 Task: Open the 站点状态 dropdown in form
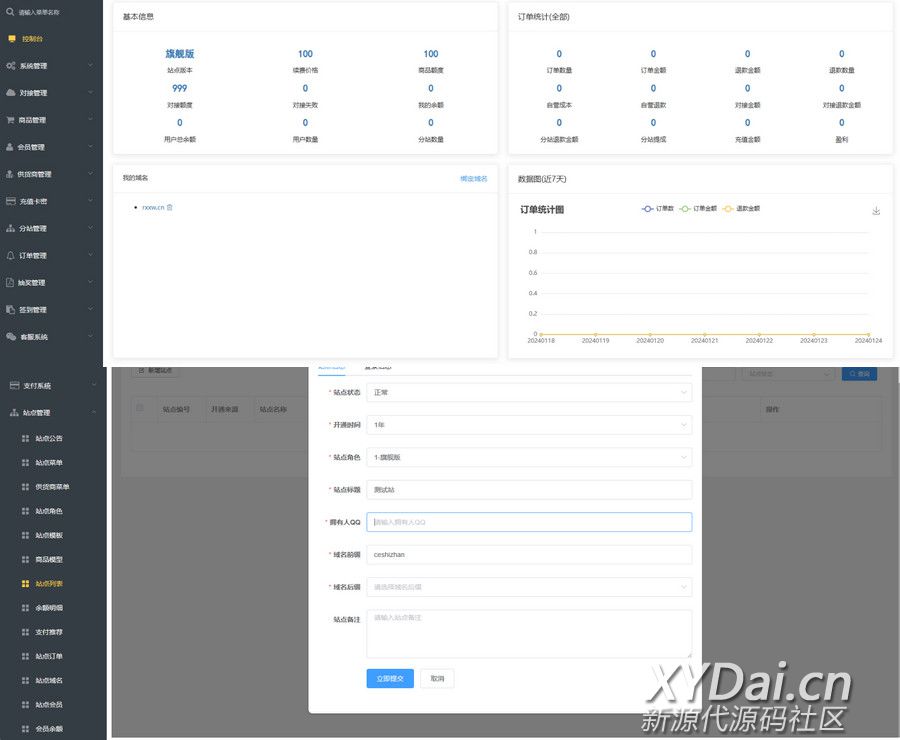tap(529, 393)
